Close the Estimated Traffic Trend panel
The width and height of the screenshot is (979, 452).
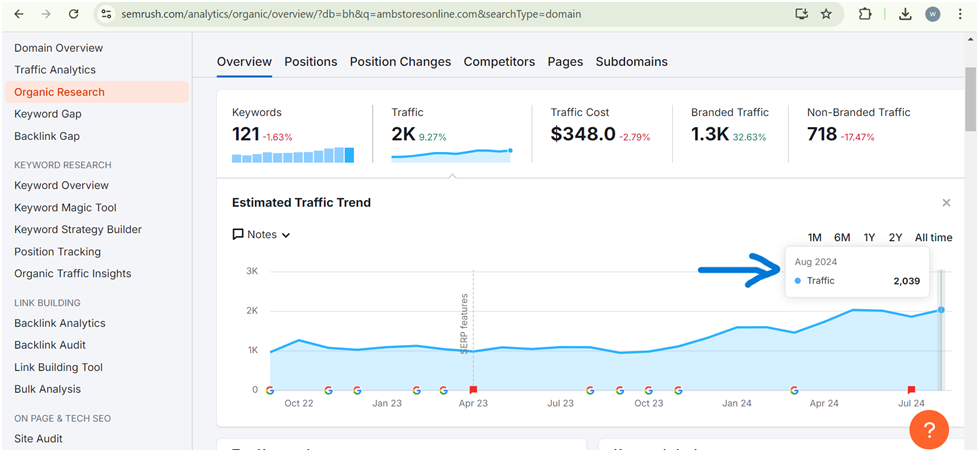tap(947, 203)
